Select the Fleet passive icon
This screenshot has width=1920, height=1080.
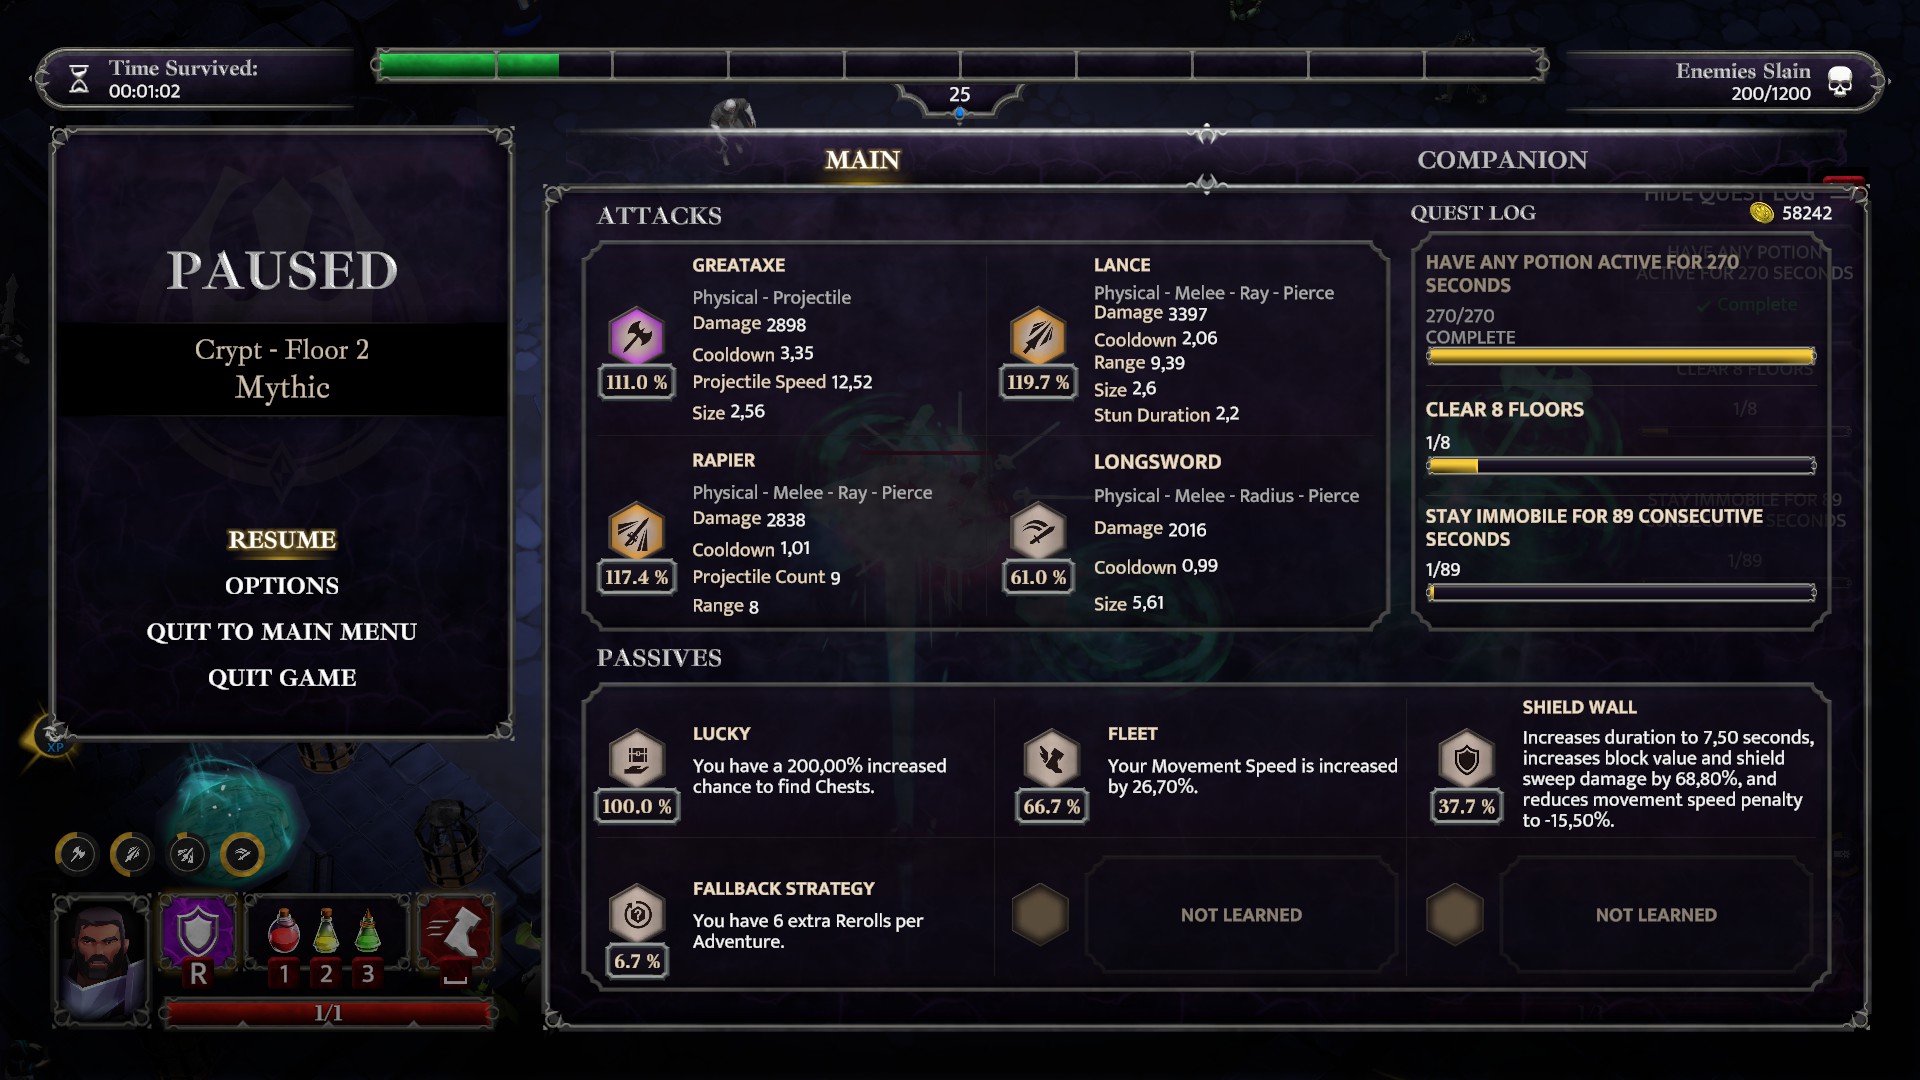(x=1052, y=759)
